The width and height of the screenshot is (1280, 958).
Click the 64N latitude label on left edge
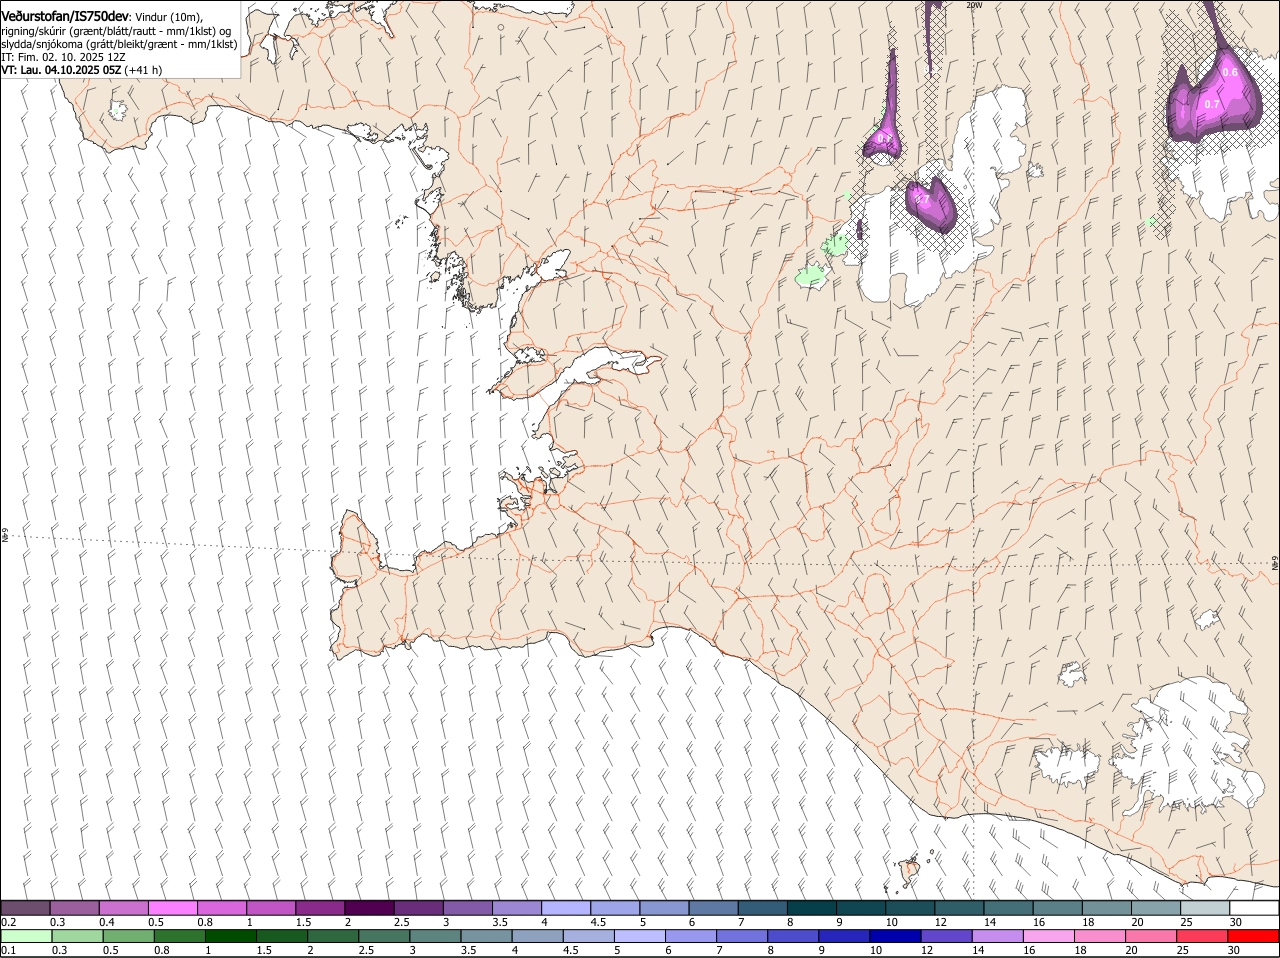click(5, 536)
